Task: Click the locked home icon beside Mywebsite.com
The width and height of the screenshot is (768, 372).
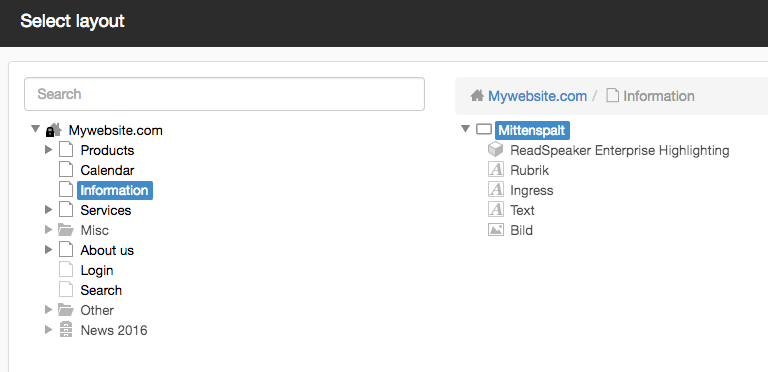Action: coord(53,130)
